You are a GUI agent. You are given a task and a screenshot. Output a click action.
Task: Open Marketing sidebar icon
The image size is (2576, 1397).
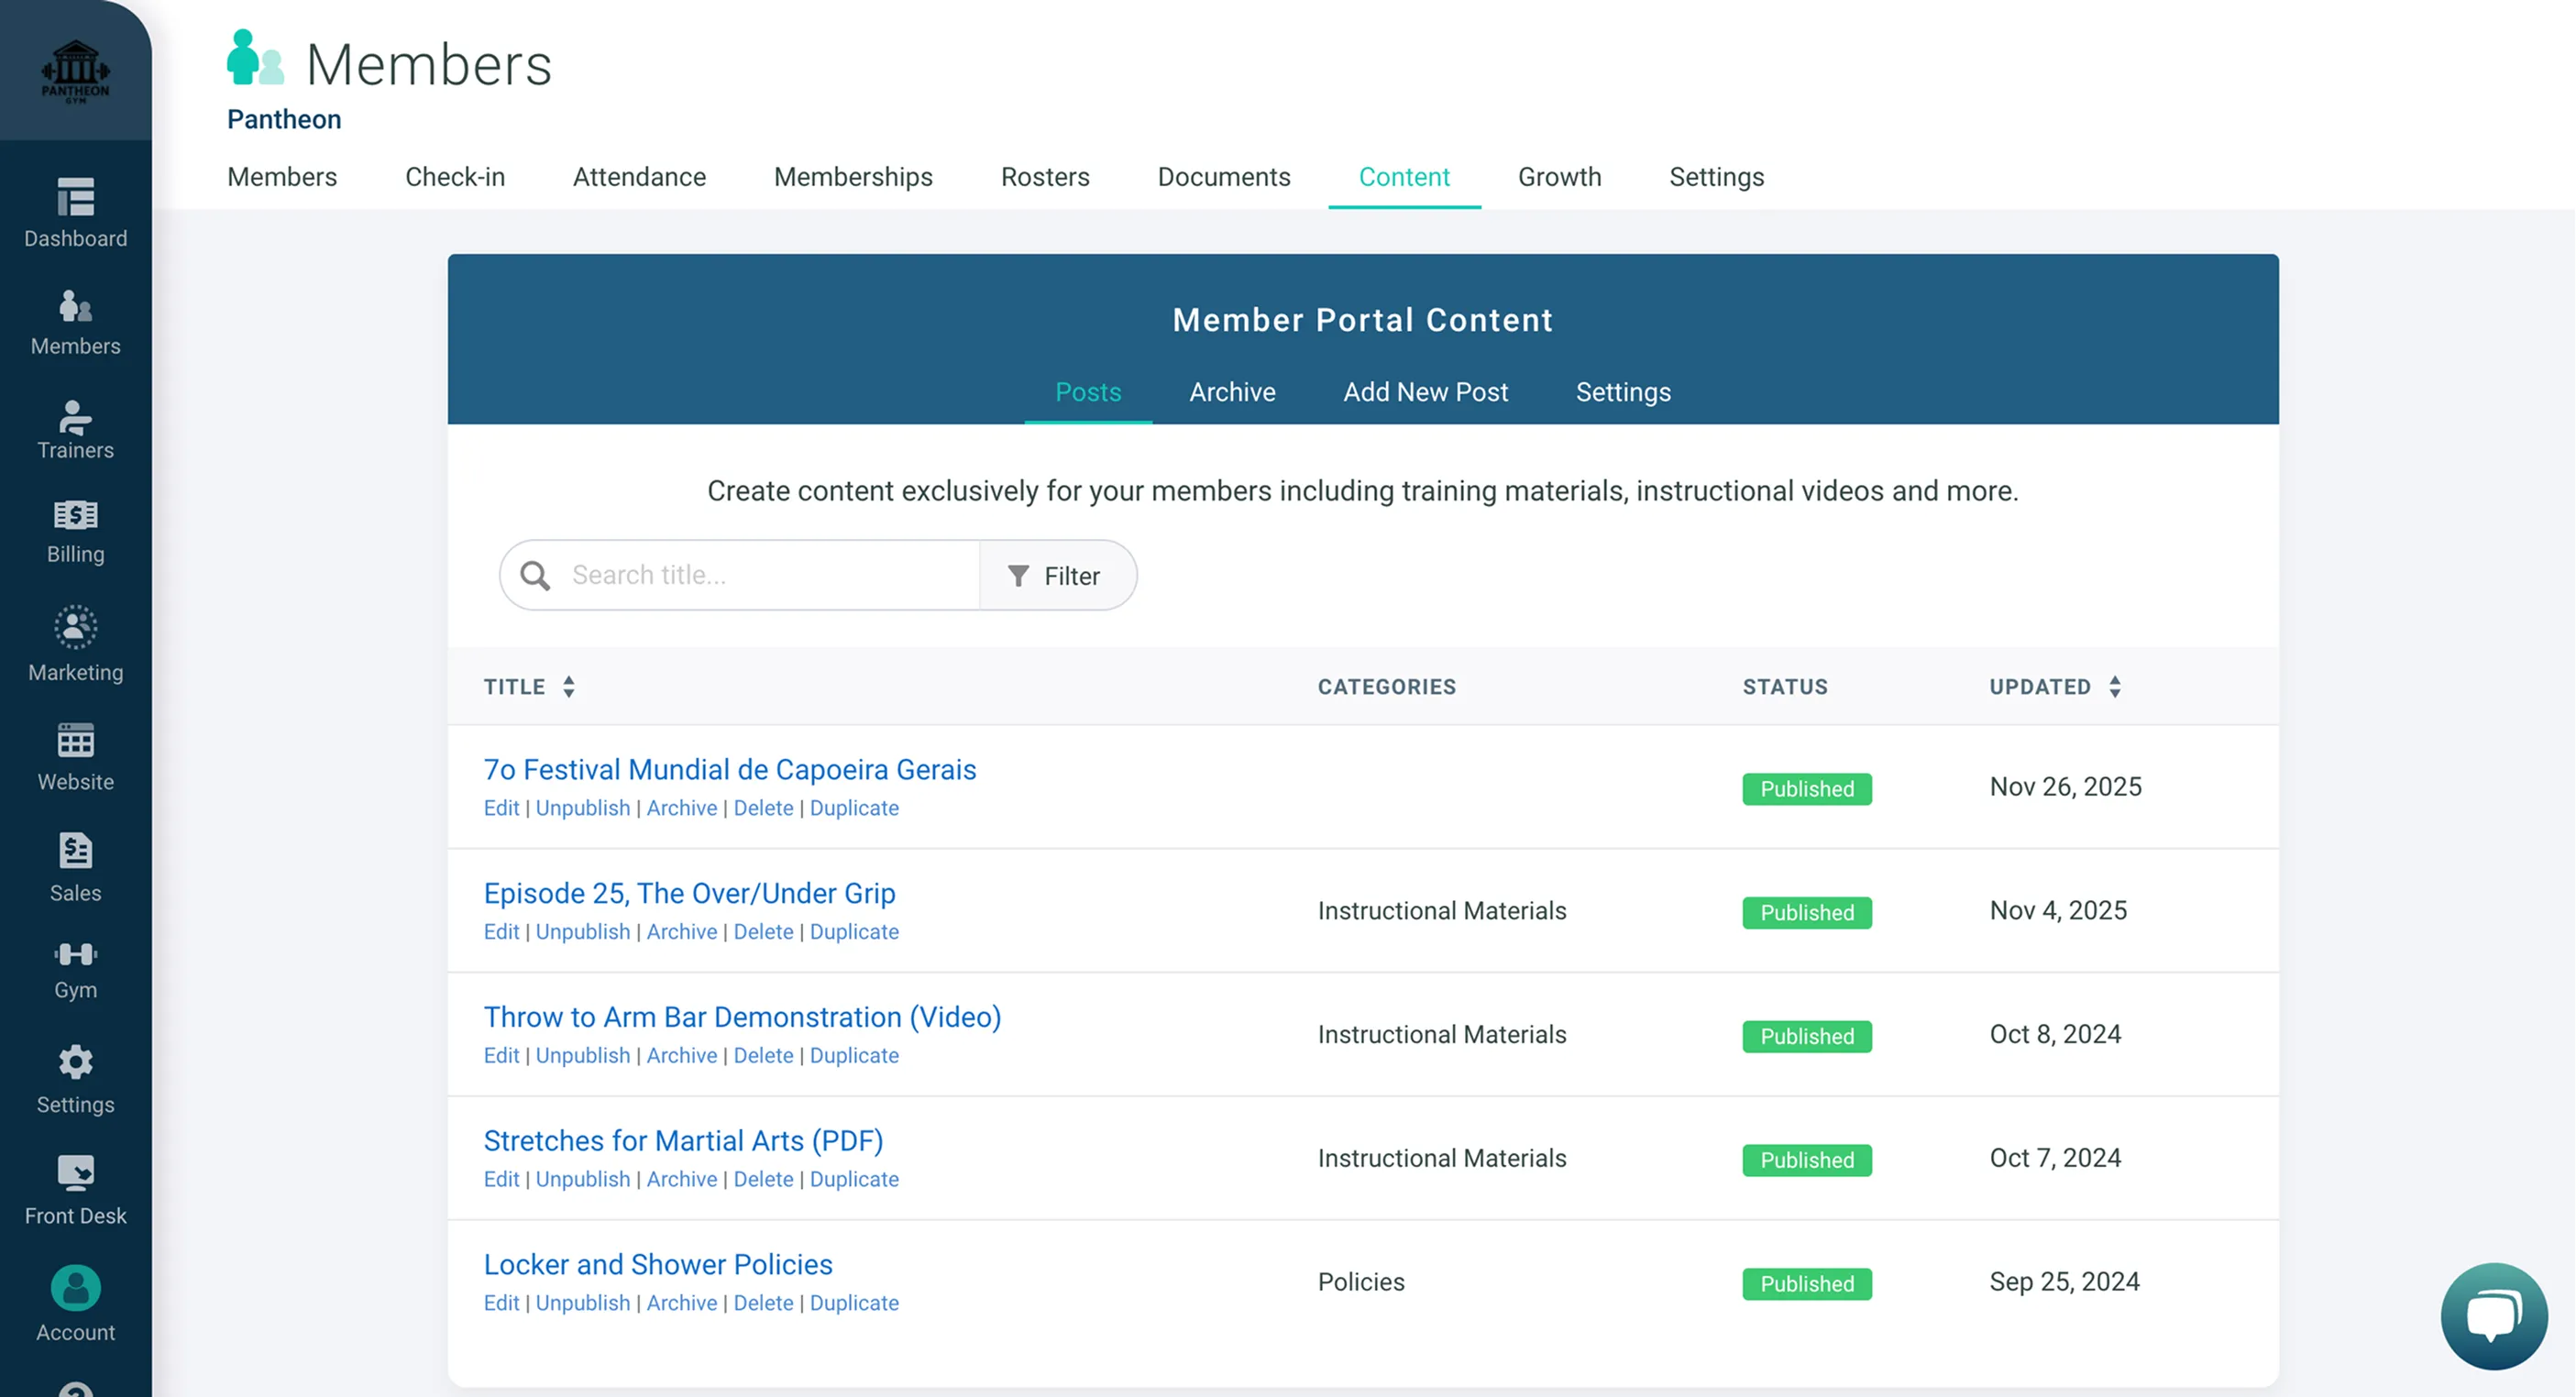(75, 628)
